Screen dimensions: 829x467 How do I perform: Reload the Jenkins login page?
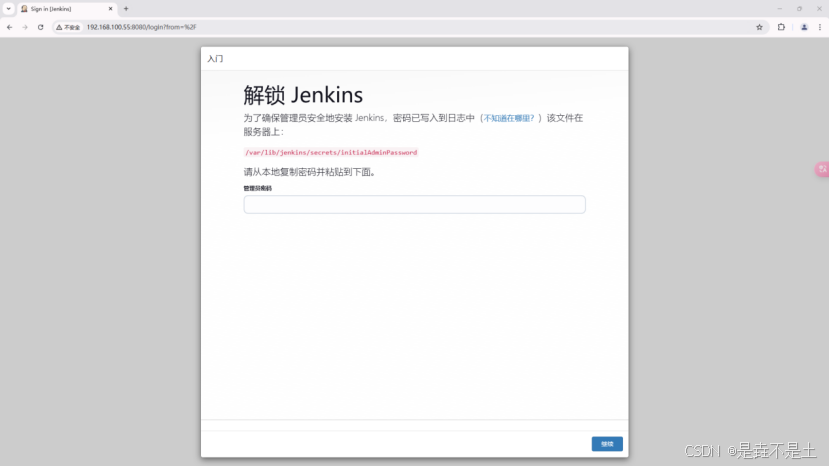(41, 27)
